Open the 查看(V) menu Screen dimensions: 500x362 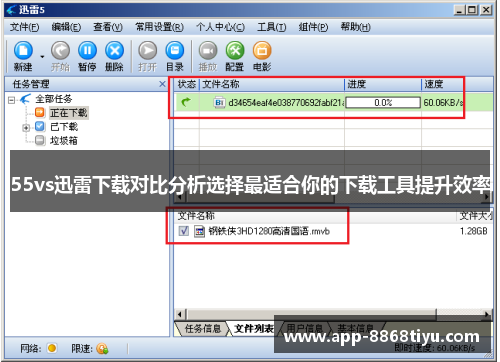[108, 27]
